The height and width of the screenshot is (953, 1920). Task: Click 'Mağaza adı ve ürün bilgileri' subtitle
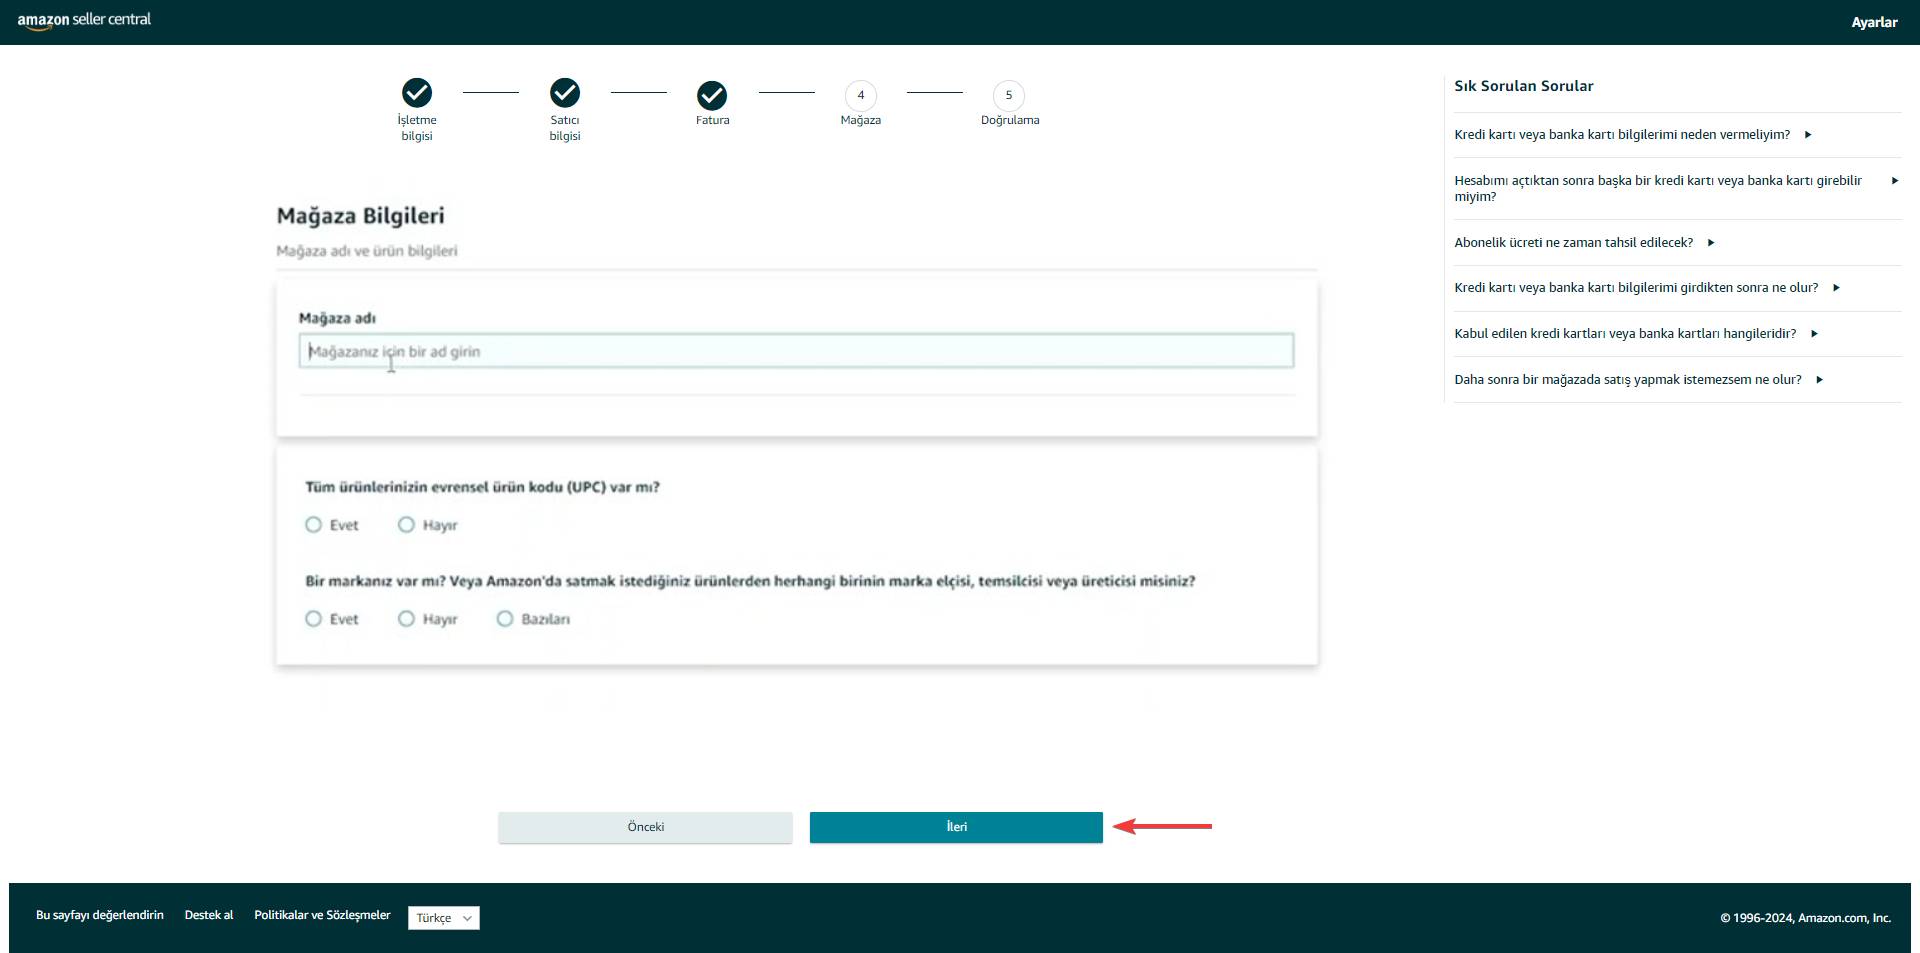click(x=367, y=251)
